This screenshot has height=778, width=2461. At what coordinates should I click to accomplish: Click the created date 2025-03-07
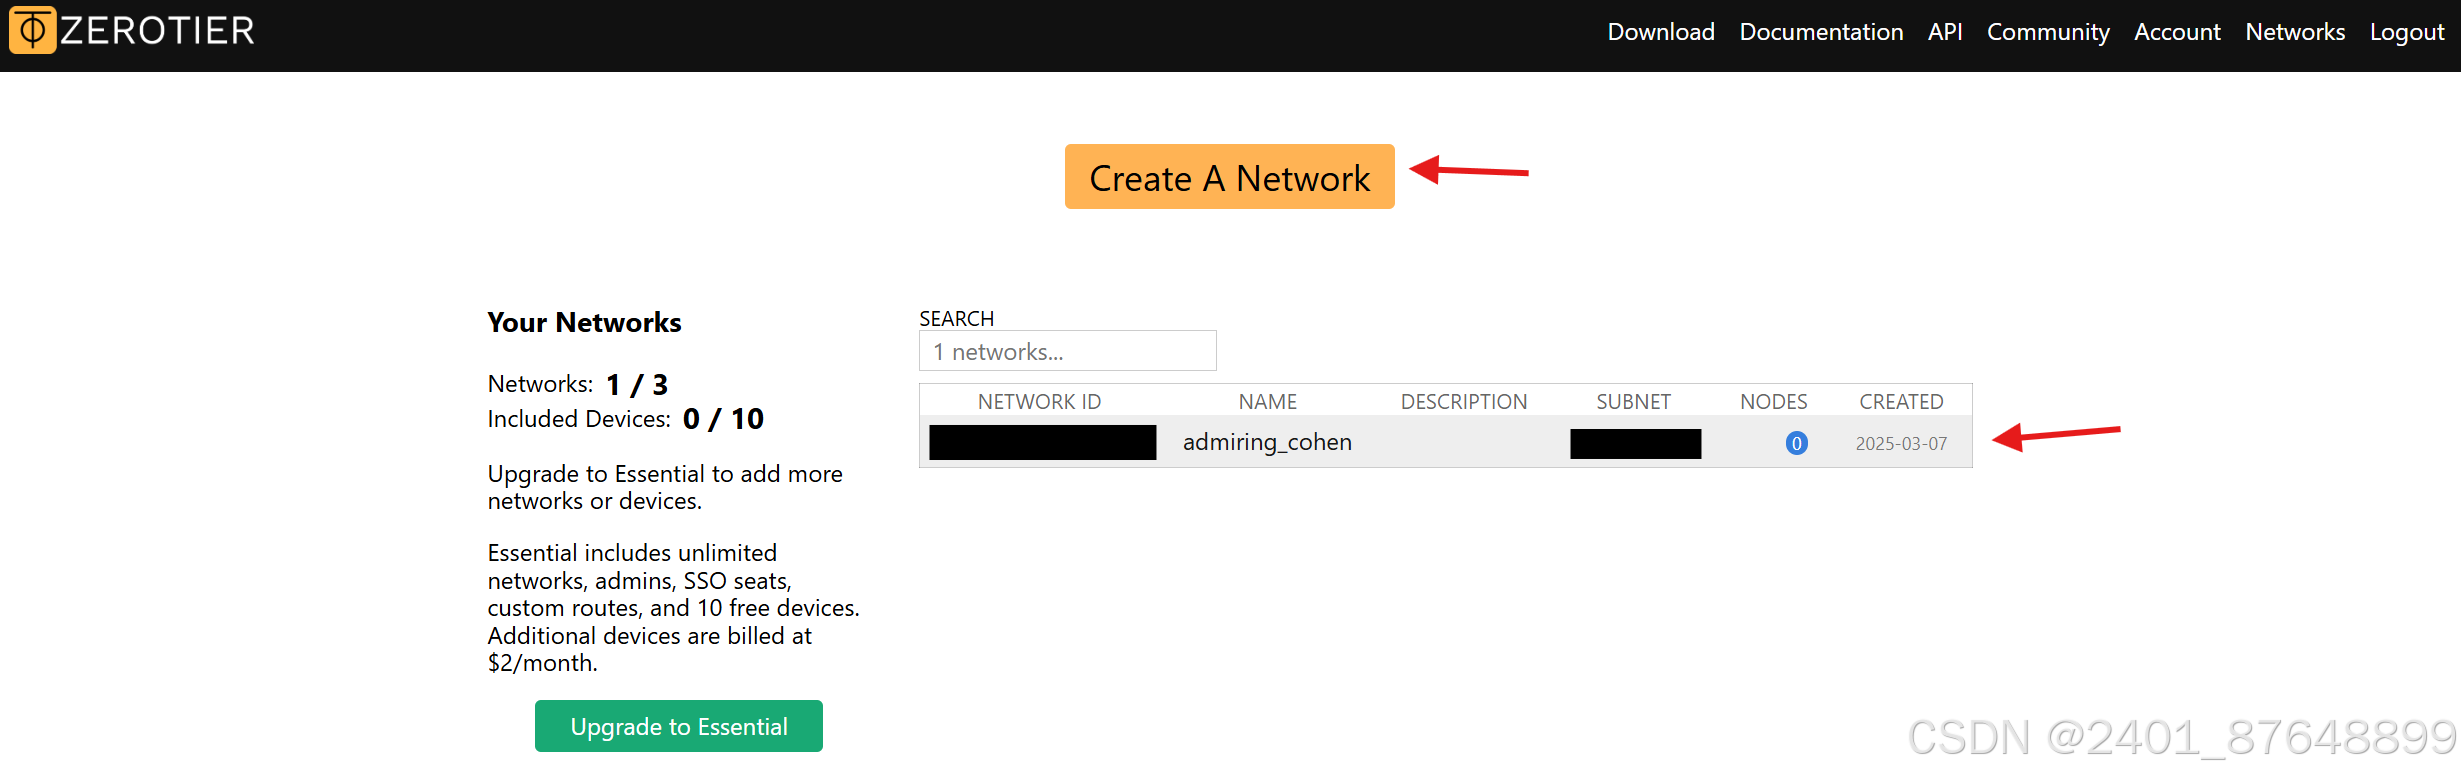[1901, 443]
